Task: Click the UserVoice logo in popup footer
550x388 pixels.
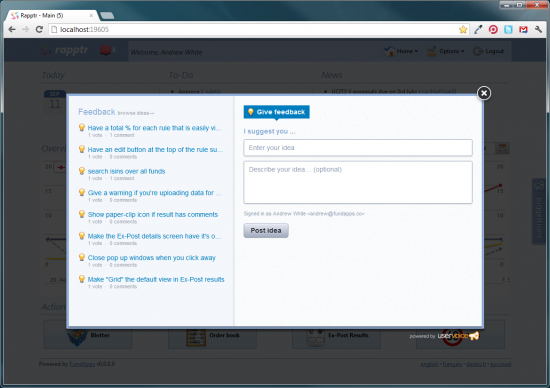Action: pyautogui.click(x=458, y=336)
